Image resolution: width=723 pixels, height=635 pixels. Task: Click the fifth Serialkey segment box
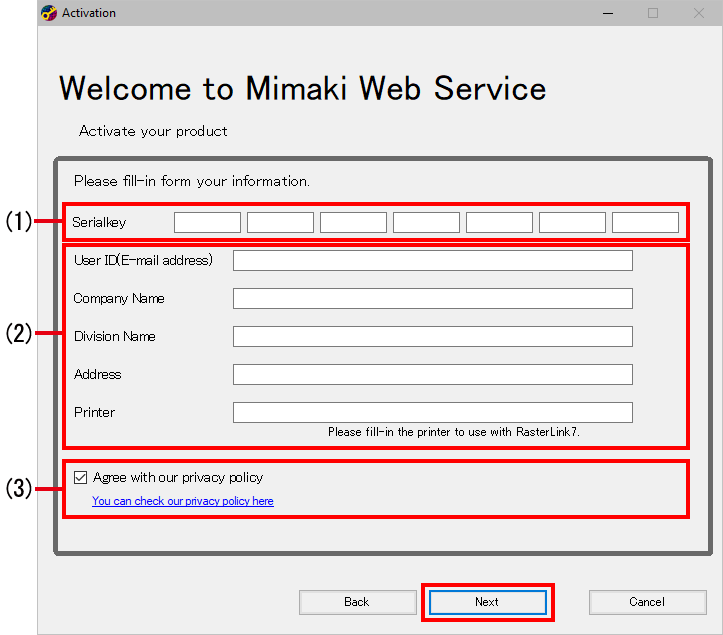pyautogui.click(x=499, y=222)
